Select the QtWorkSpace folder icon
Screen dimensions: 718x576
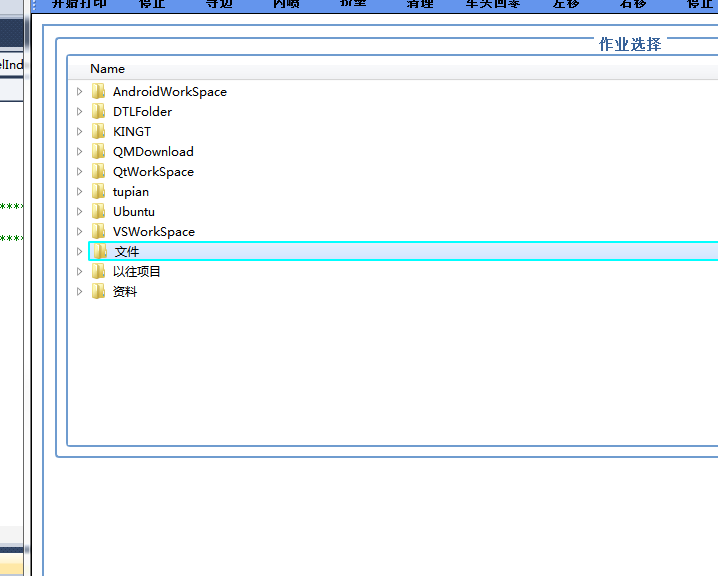[98, 171]
